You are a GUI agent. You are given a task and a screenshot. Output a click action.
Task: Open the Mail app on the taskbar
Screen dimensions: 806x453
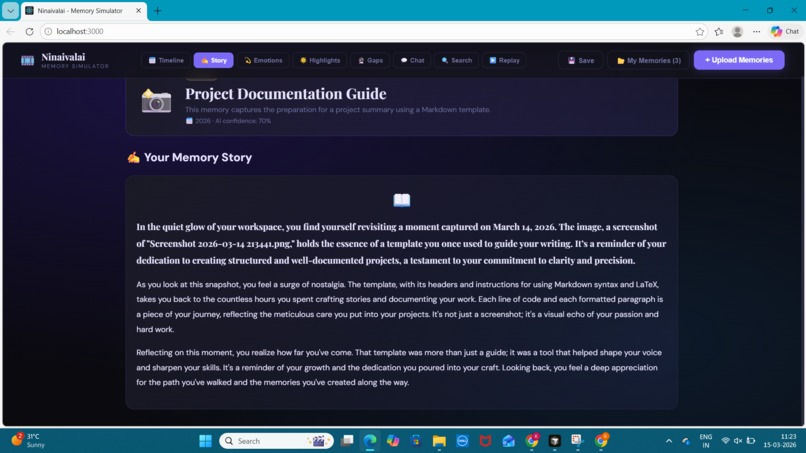click(508, 441)
